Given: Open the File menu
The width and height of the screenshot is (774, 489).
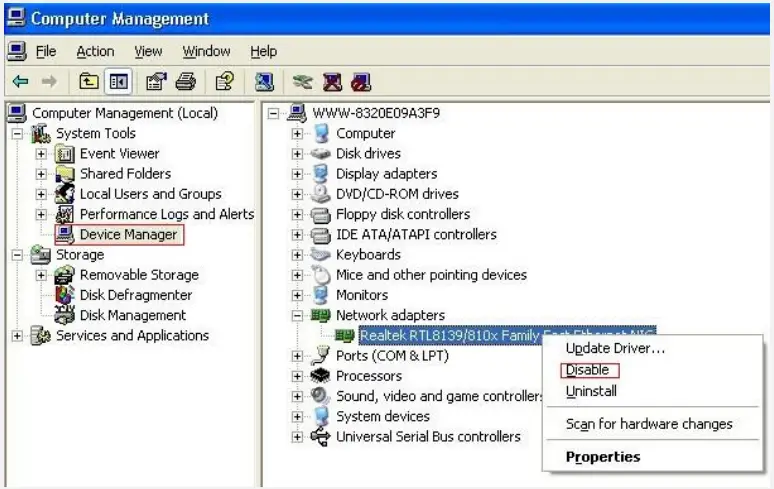Looking at the screenshot, I should pyautogui.click(x=46, y=51).
